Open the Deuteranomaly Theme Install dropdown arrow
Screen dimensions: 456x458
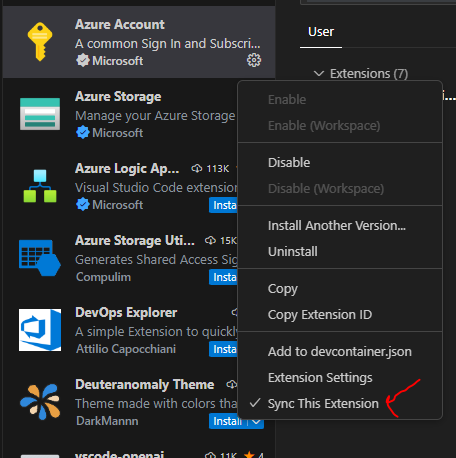point(256,421)
